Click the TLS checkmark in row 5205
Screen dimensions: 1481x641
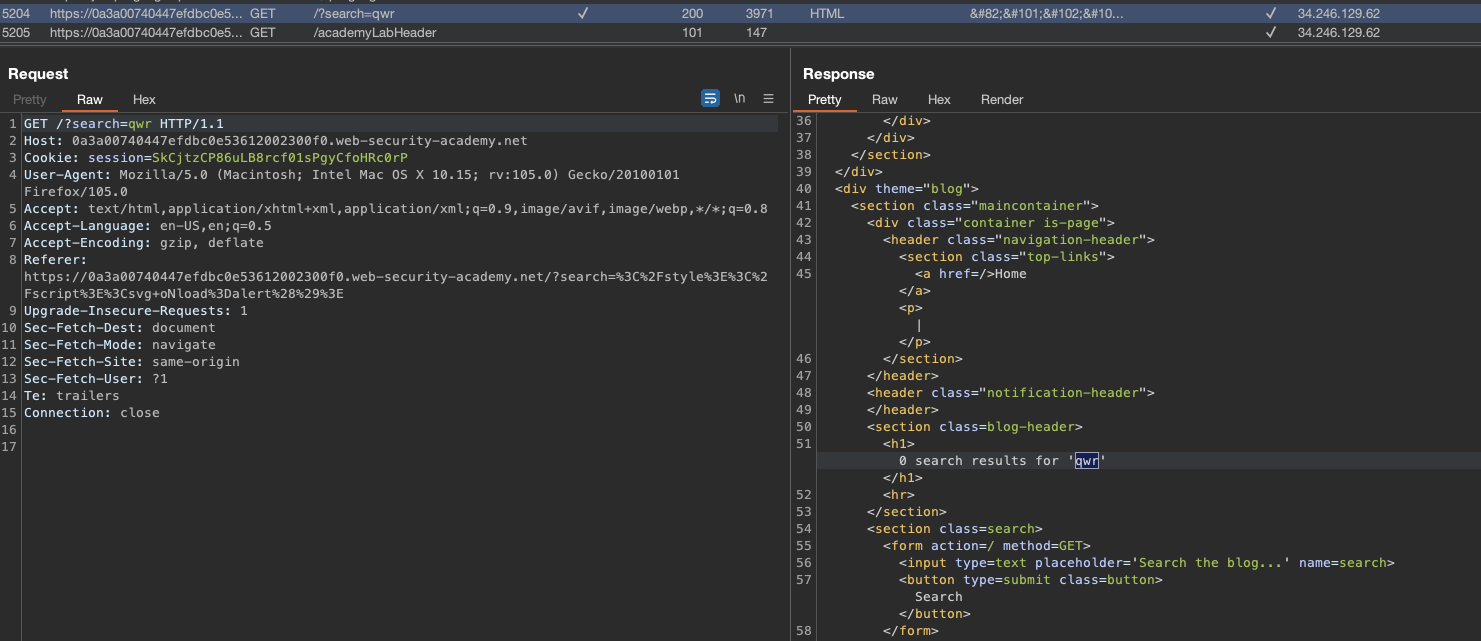click(x=1271, y=32)
